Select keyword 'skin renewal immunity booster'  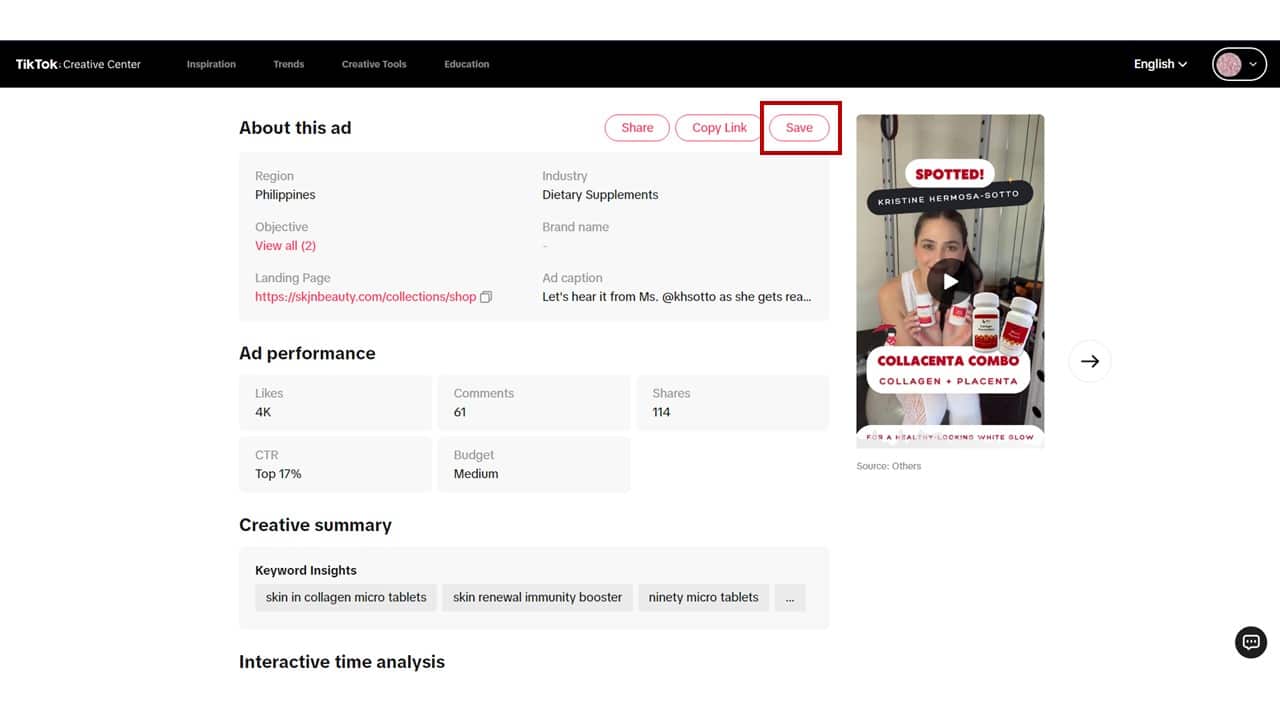tap(537, 598)
